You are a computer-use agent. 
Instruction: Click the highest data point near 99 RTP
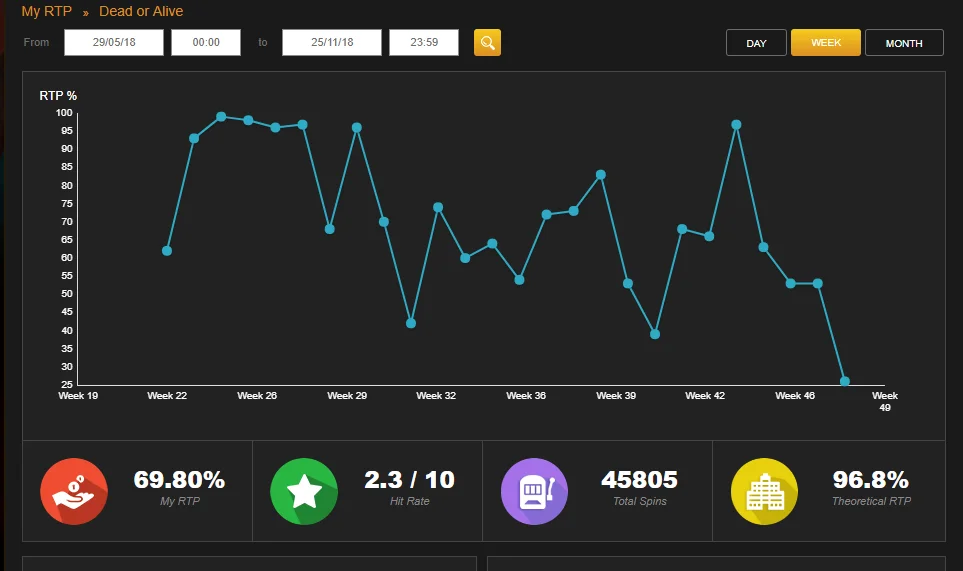[221, 117]
